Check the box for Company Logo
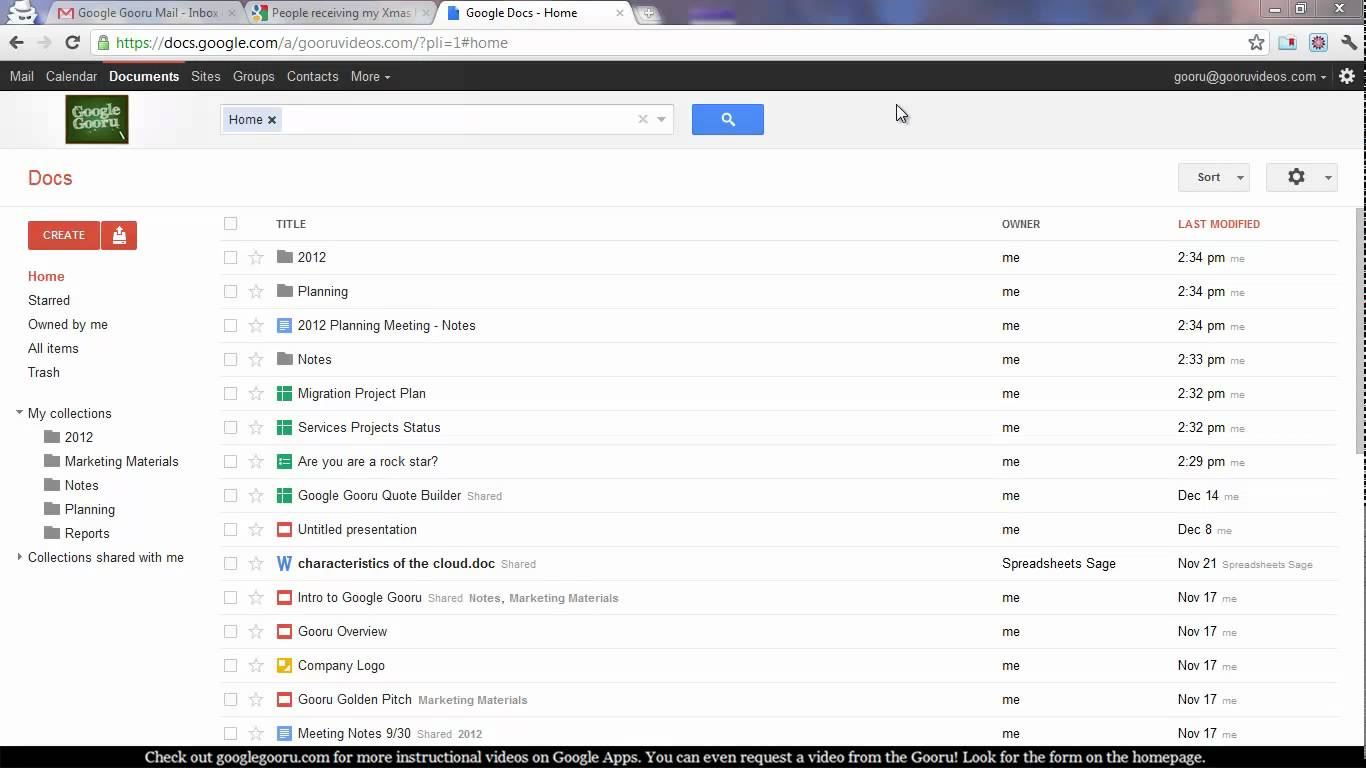The image size is (1366, 768). 231,665
